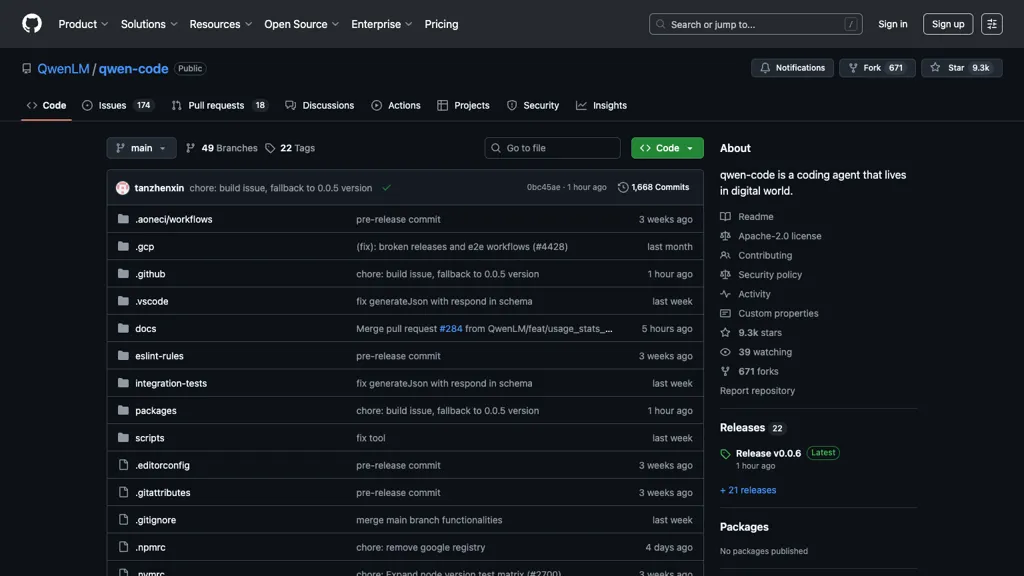The image size is (1024, 576).
Task: Click the Apache-2.0 license scales icon
Action: (x=726, y=236)
